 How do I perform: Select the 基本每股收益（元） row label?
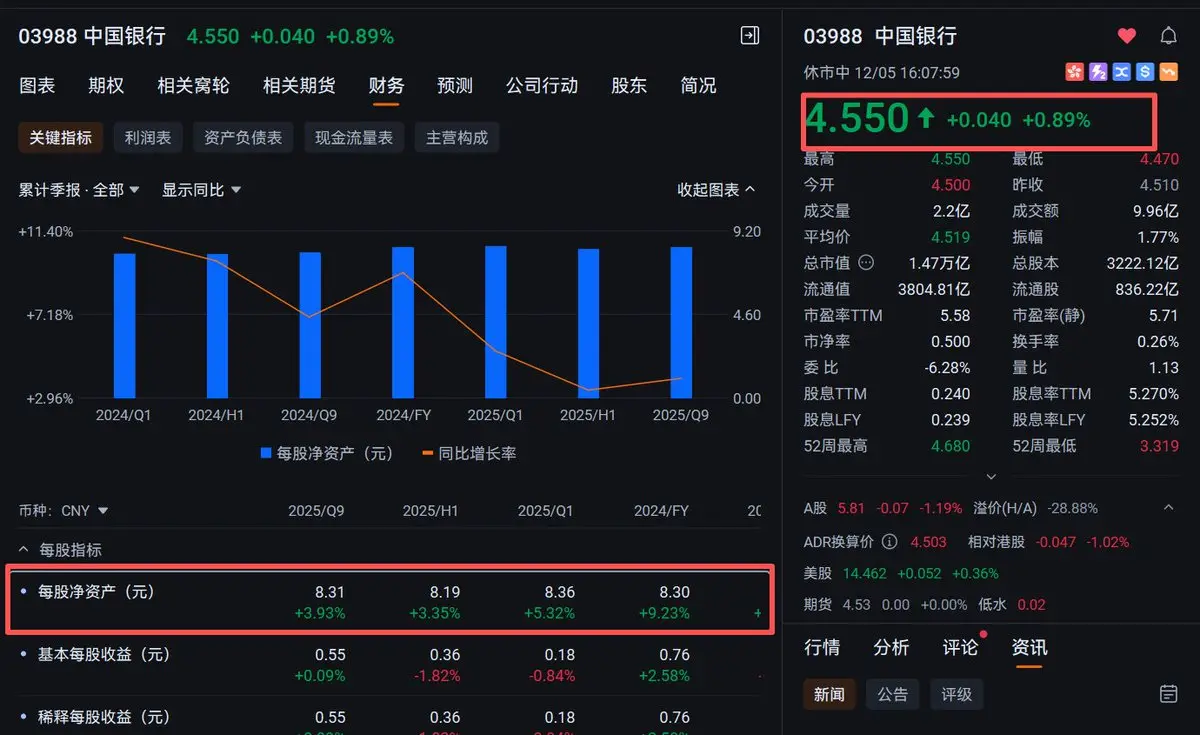pos(104,655)
